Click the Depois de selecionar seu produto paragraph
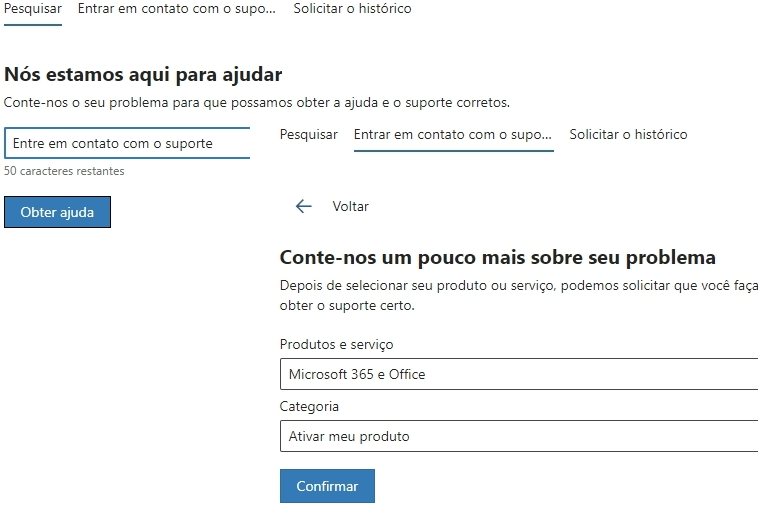This screenshot has width=760, height=509. [519, 295]
